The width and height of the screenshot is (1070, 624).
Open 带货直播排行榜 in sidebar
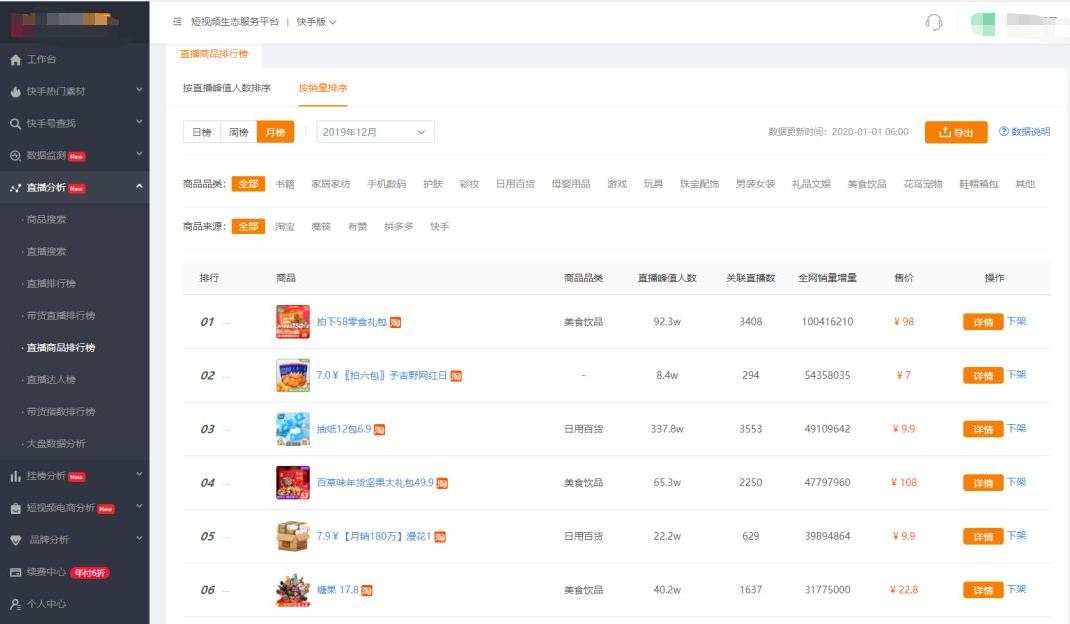pyautogui.click(x=61, y=316)
